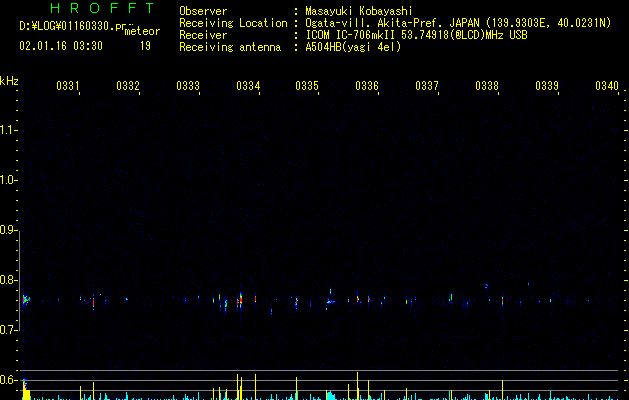Click the 0.9 frequency axis label
The height and width of the screenshot is (400, 629).
click(x=8, y=230)
